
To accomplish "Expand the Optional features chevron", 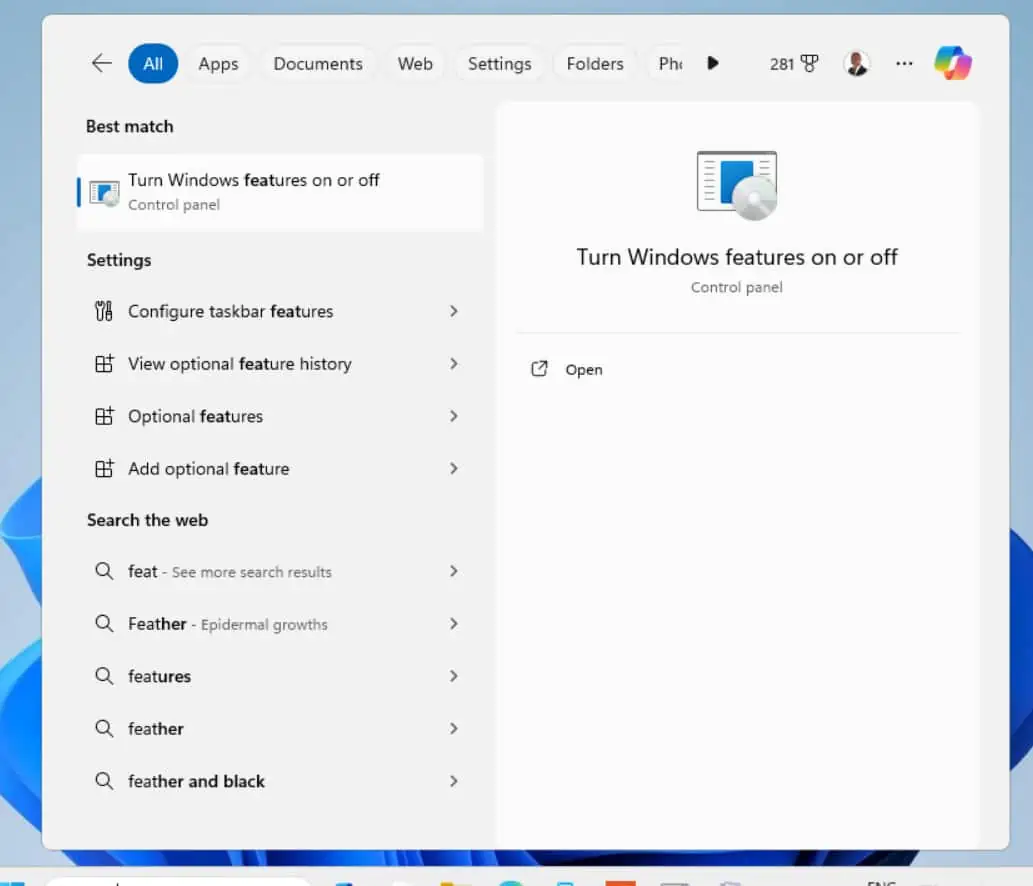I will coord(453,416).
